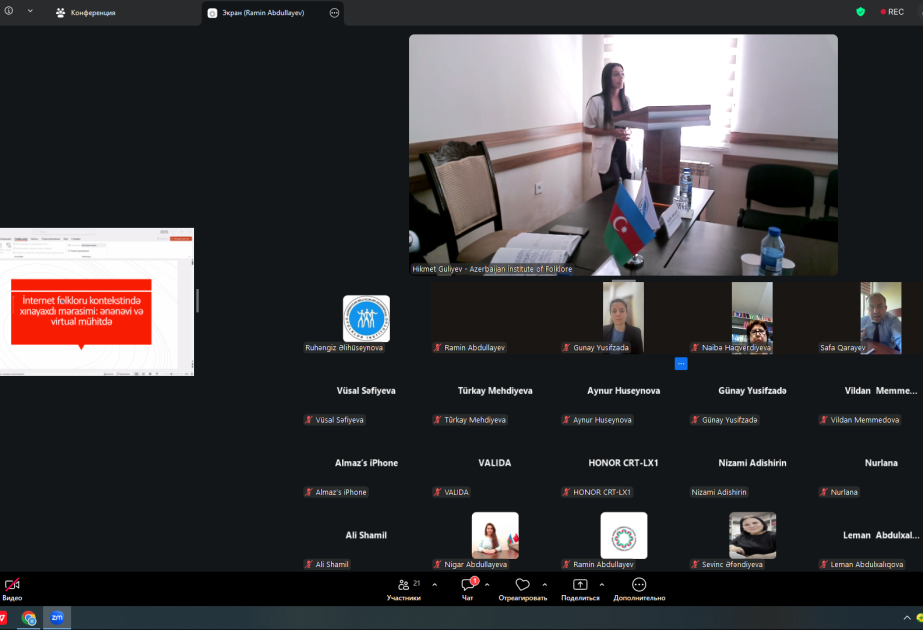Select the Aynur Huseynova participant tile

623,391
